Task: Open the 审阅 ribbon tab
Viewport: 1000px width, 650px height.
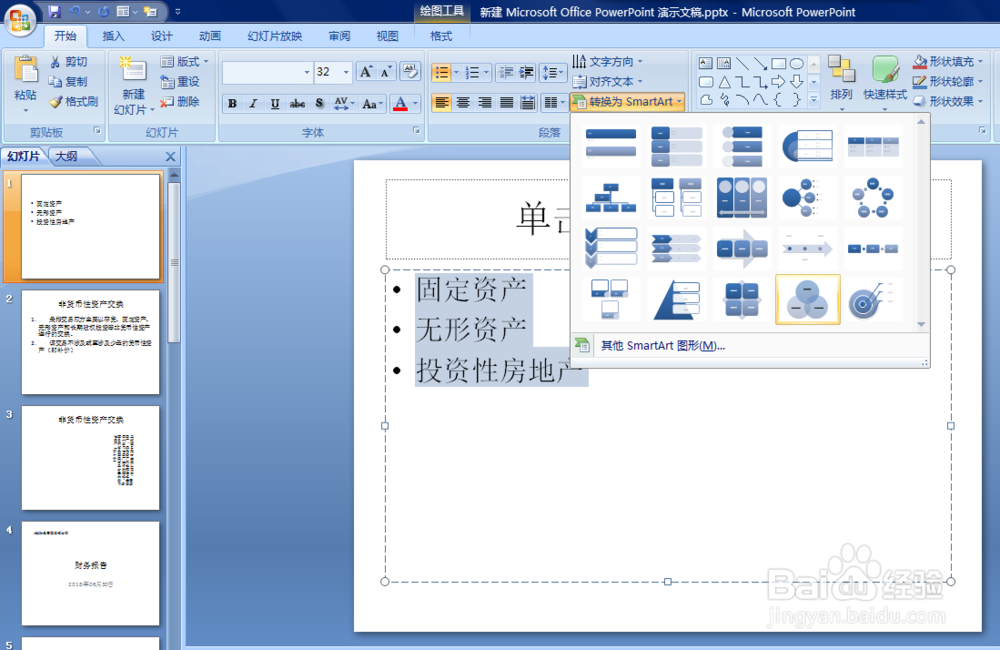Action: [x=339, y=36]
